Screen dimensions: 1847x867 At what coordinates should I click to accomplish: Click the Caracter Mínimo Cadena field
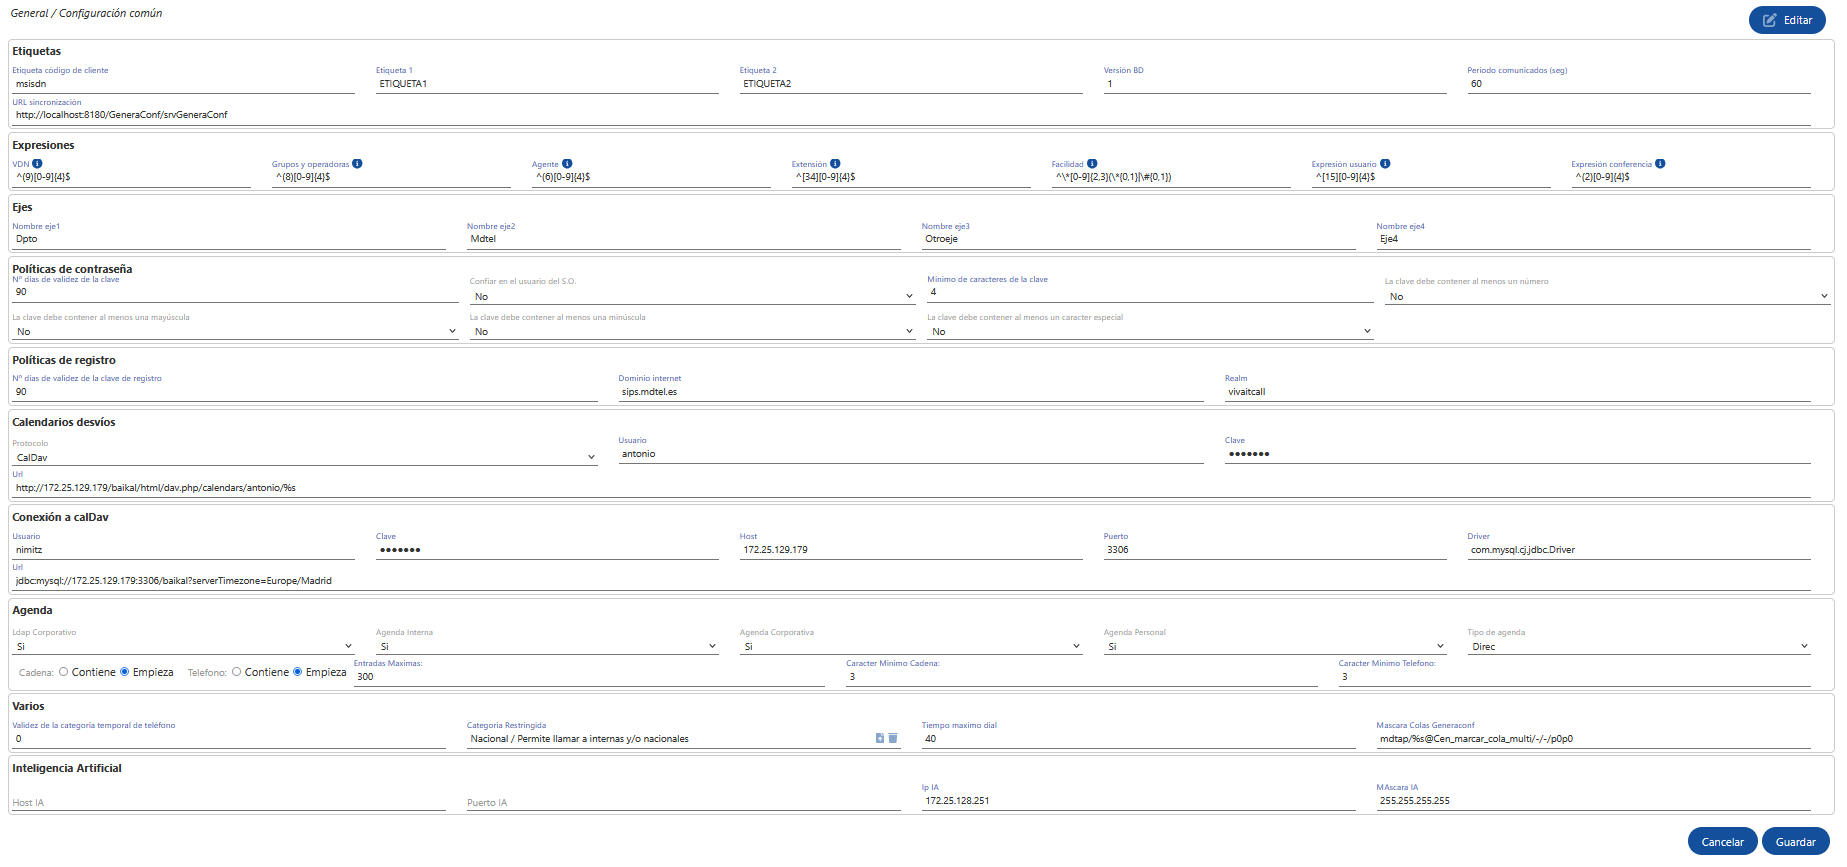(x=1082, y=677)
